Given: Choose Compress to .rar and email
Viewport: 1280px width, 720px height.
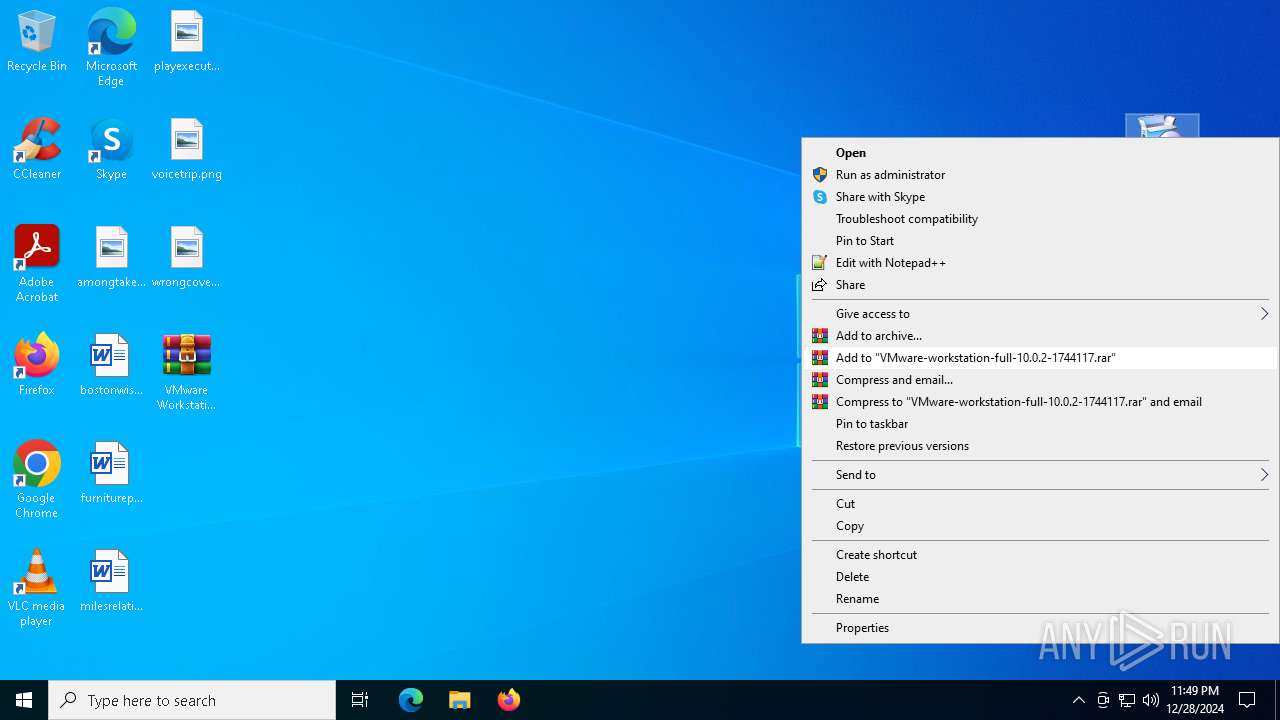Looking at the screenshot, I should click(x=1040, y=402).
